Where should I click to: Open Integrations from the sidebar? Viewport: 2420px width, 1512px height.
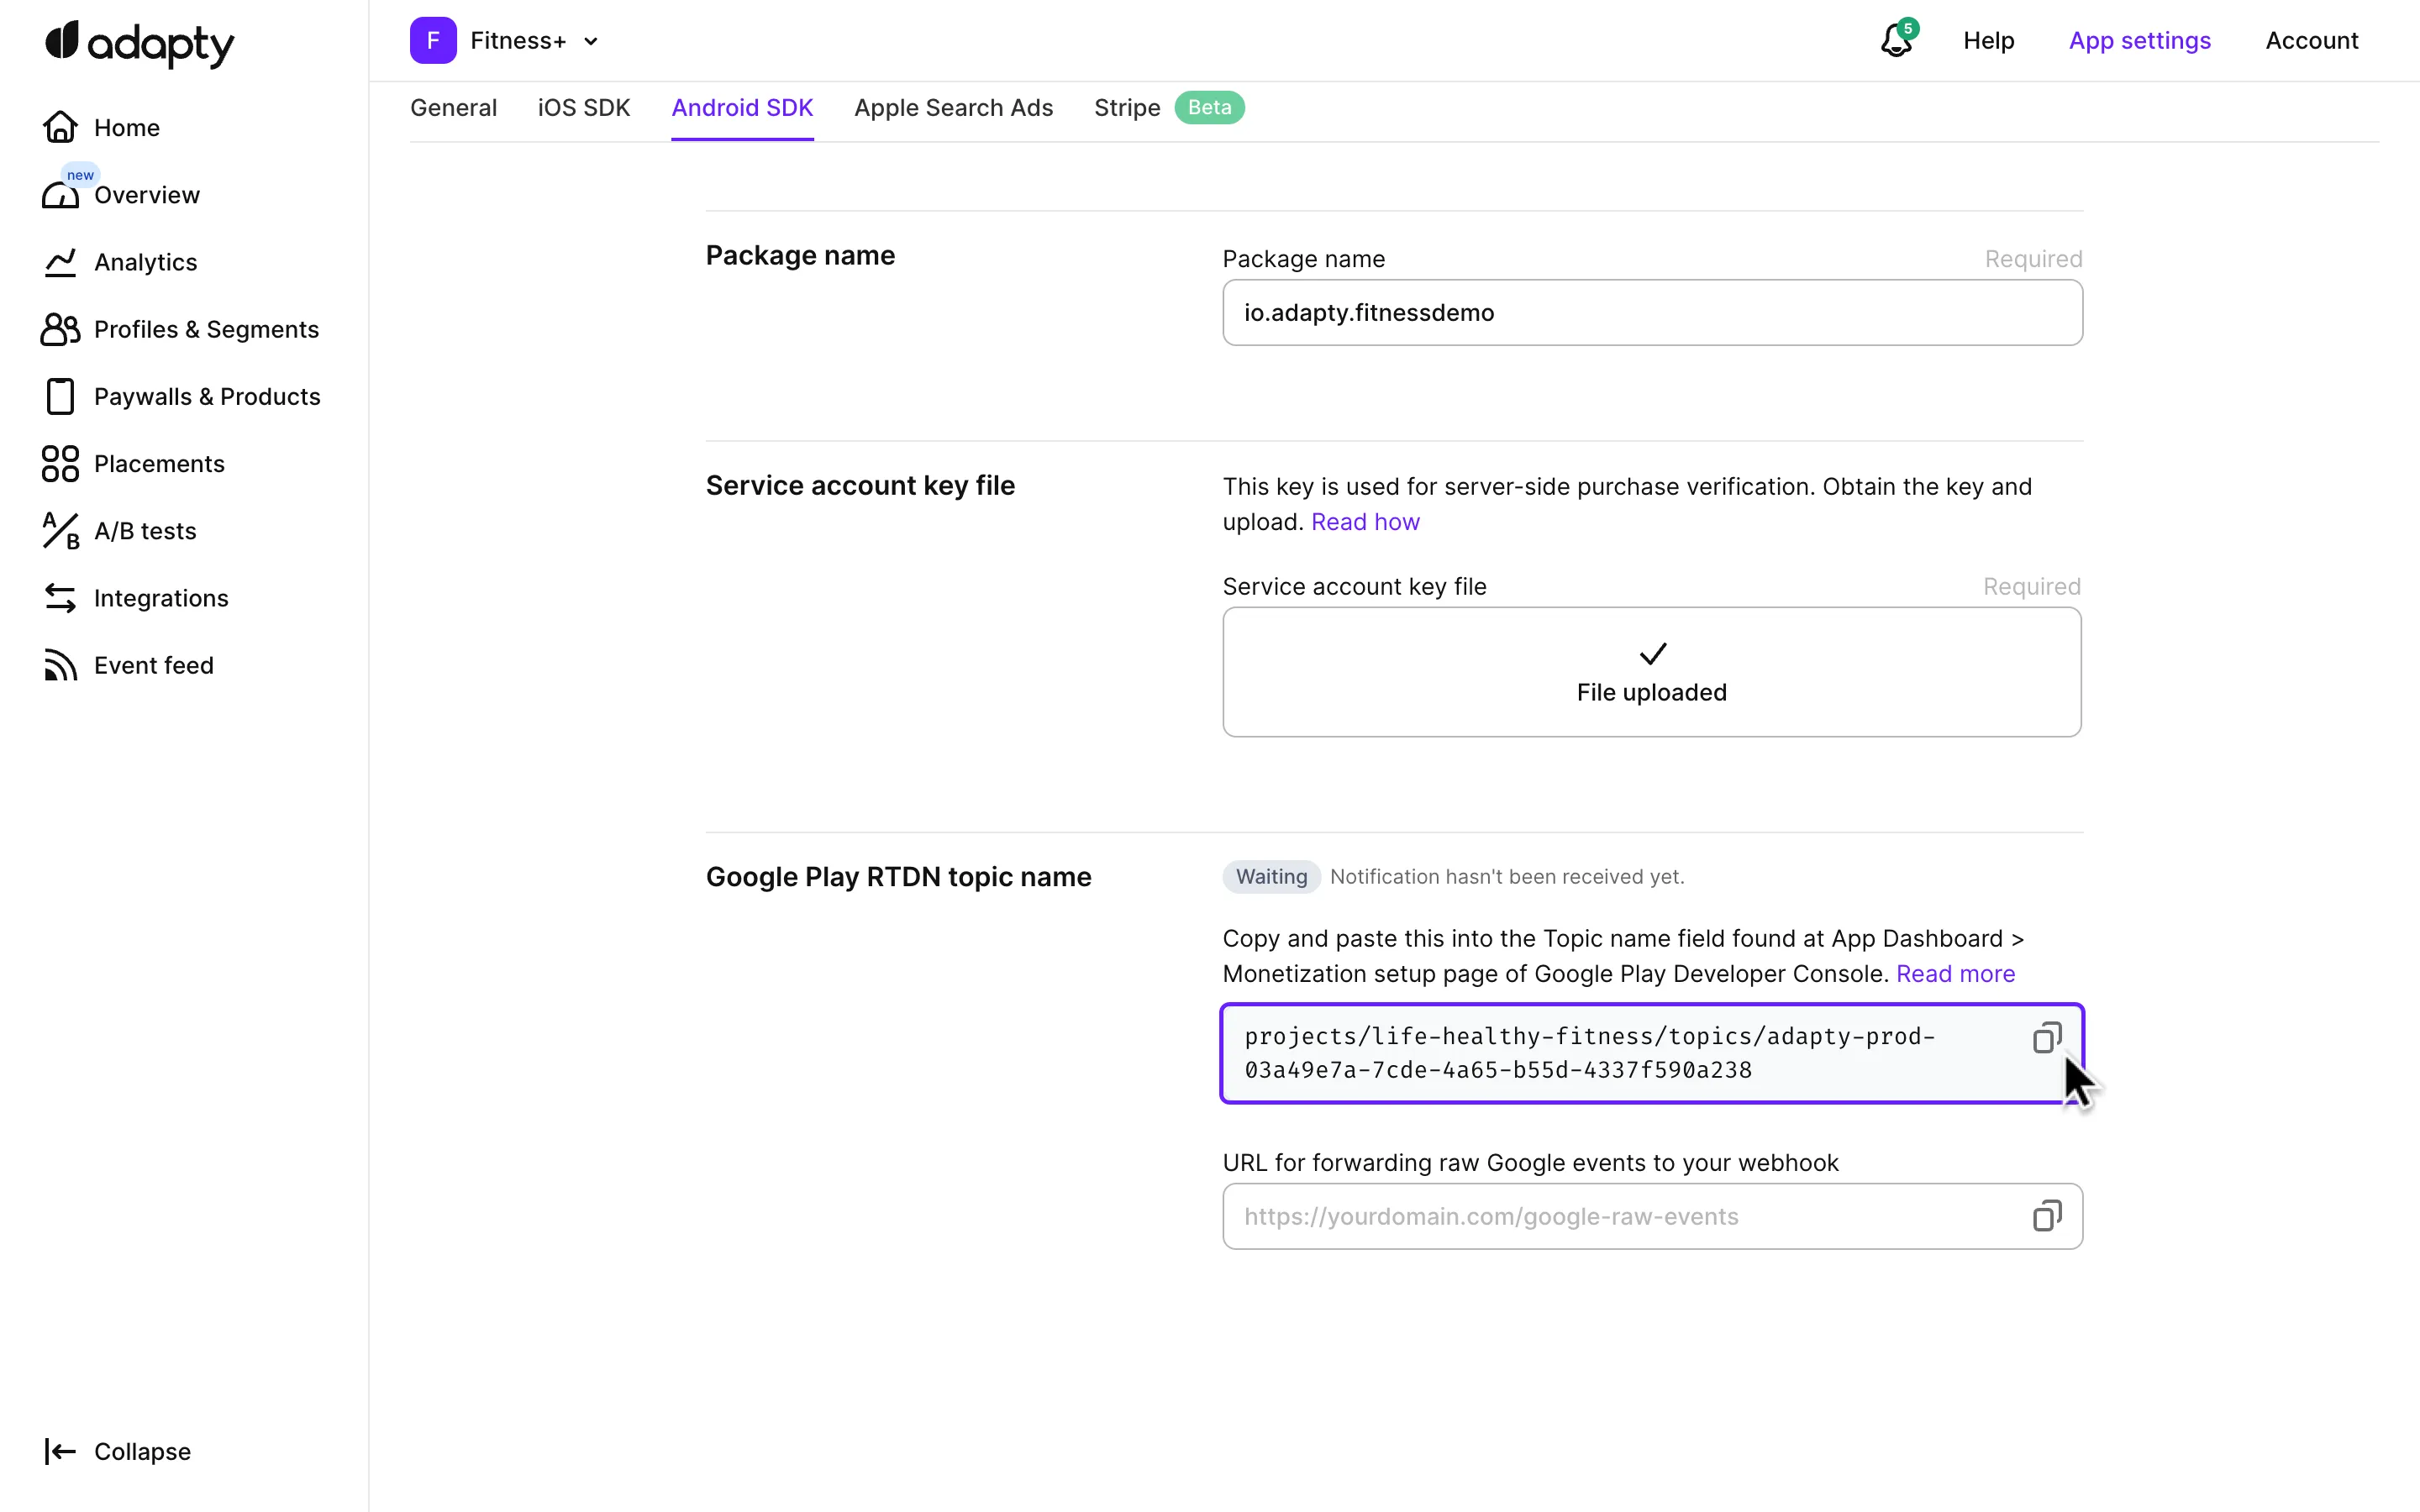(x=161, y=598)
